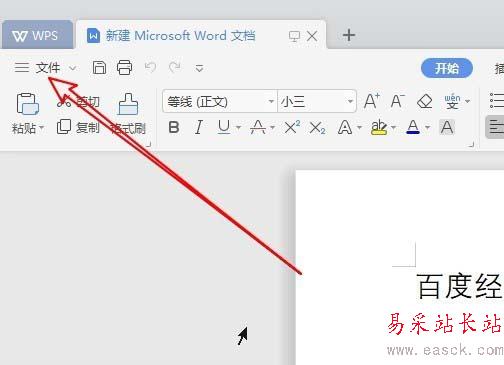Expand the text effects dropdown arrow
This screenshot has width=504, height=365.
pos(359,128)
